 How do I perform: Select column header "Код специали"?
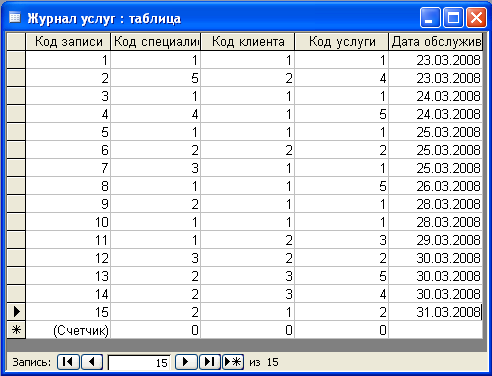[156, 41]
